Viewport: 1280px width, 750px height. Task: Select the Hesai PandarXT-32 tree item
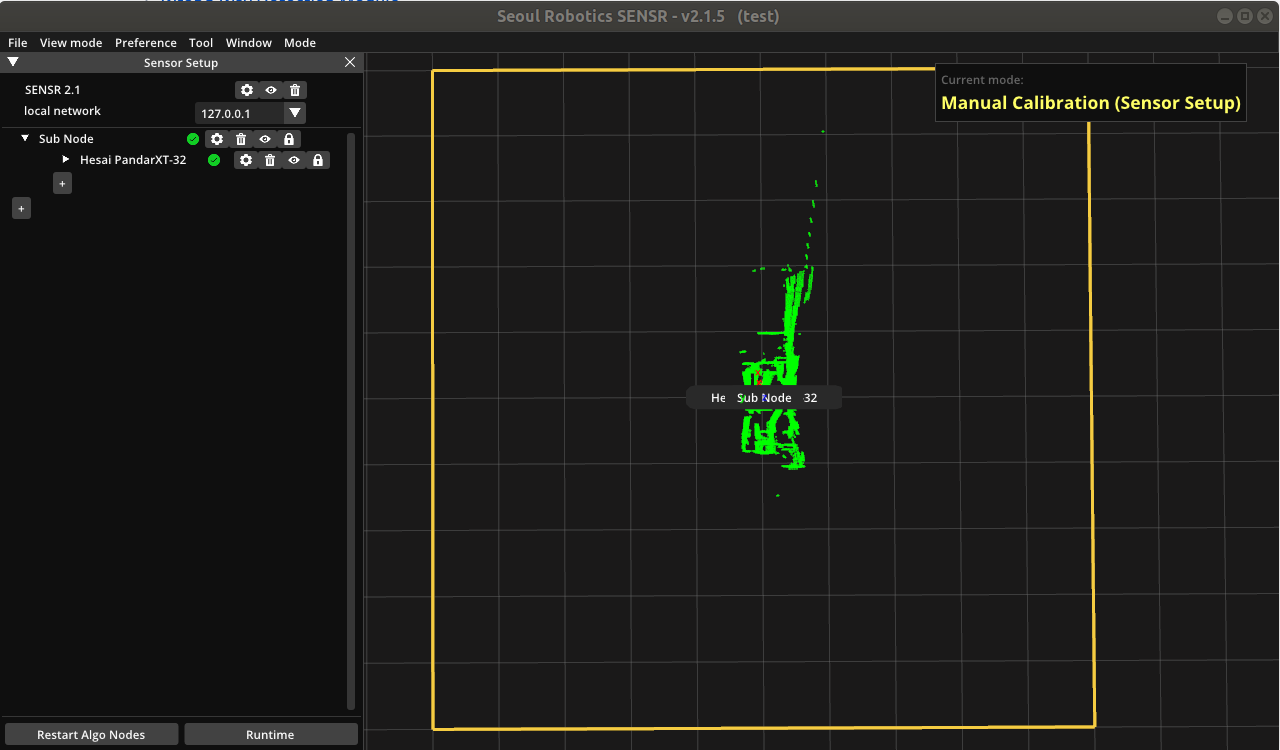pos(133,160)
